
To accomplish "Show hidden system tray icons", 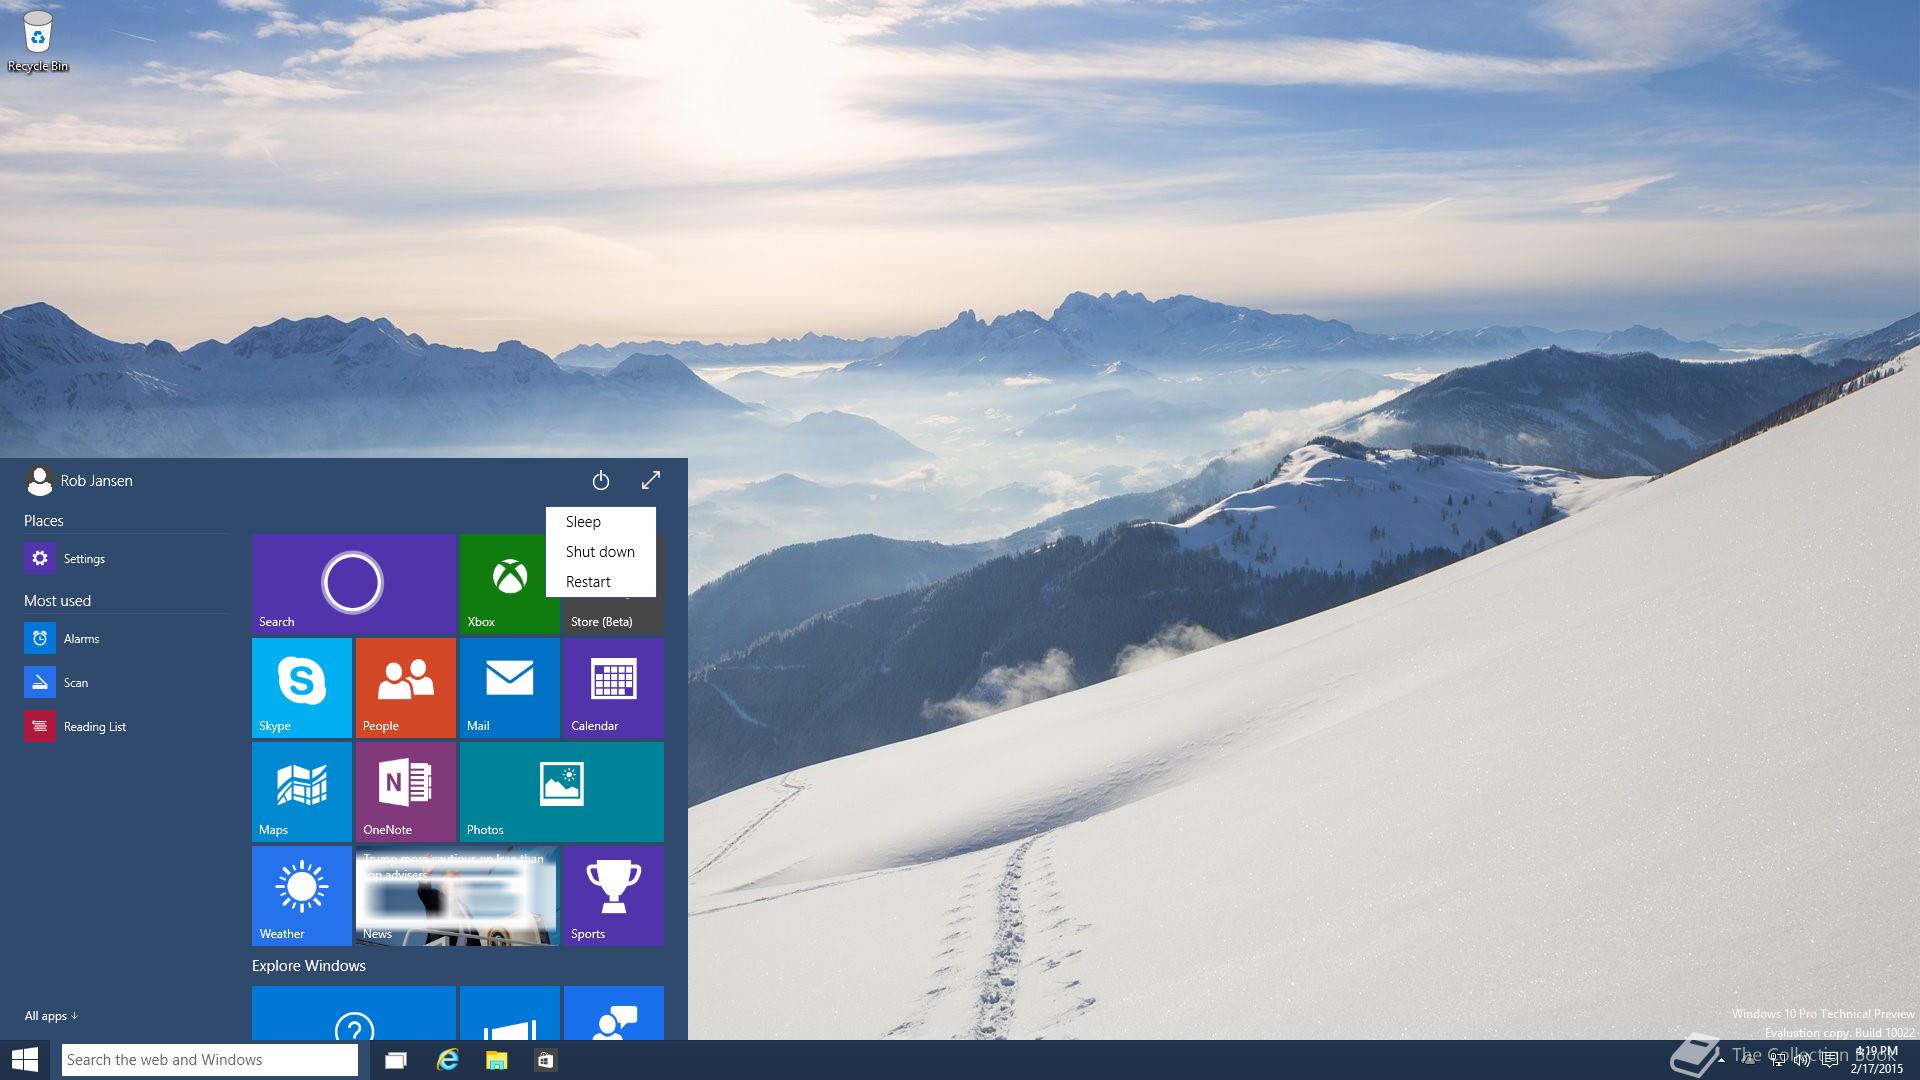I will 1721,1060.
